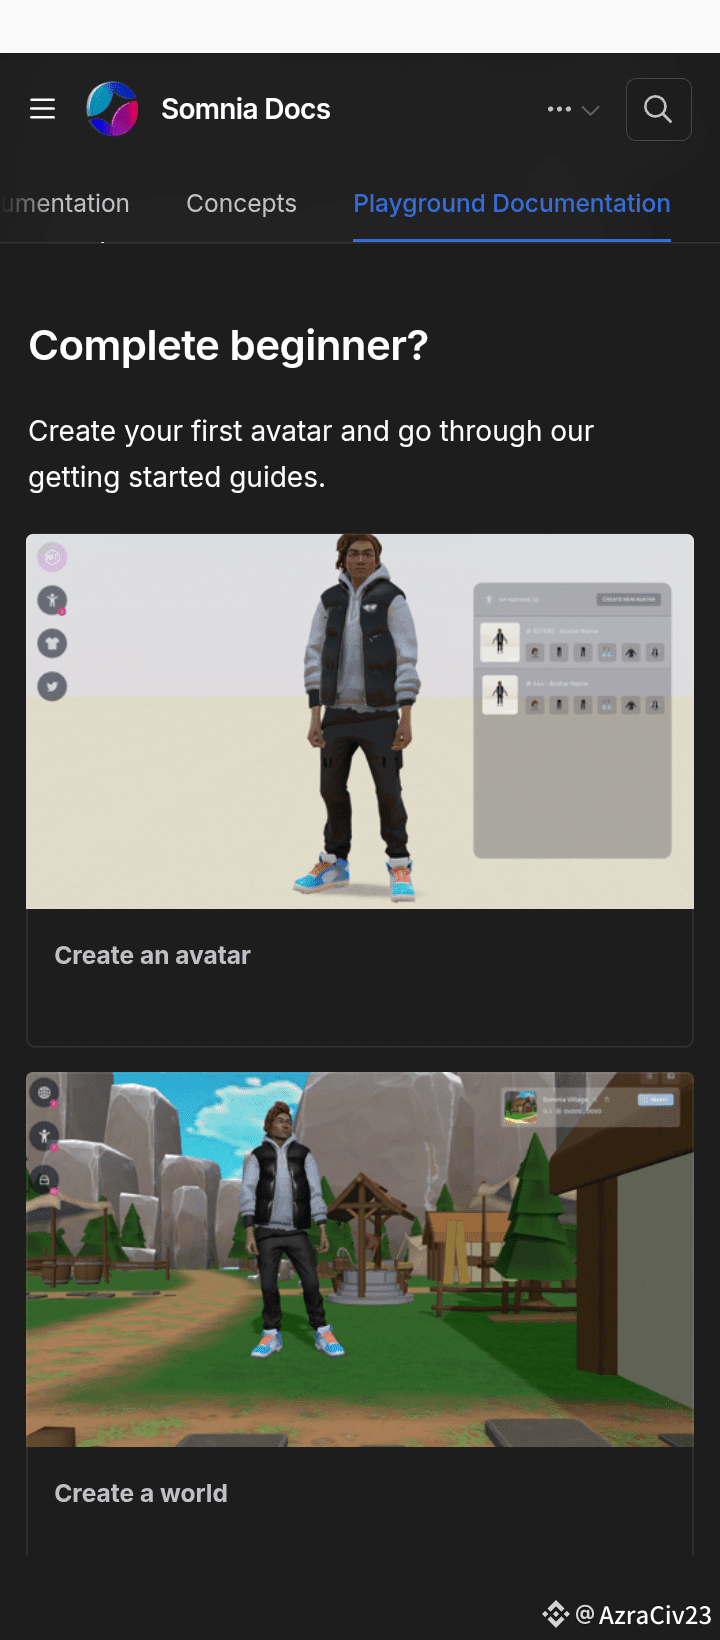Click the Create New Avatar button in preview
Screen dimensions: 720x1640
coord(628,599)
